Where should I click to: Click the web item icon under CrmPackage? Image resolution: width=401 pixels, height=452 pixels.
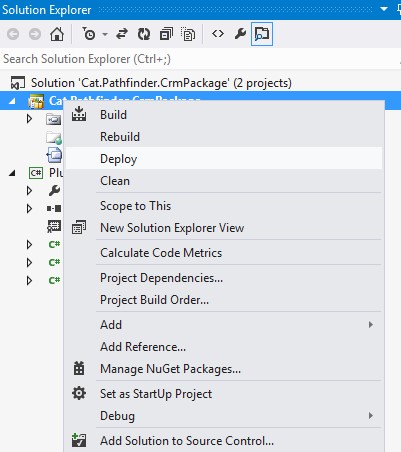(54, 138)
